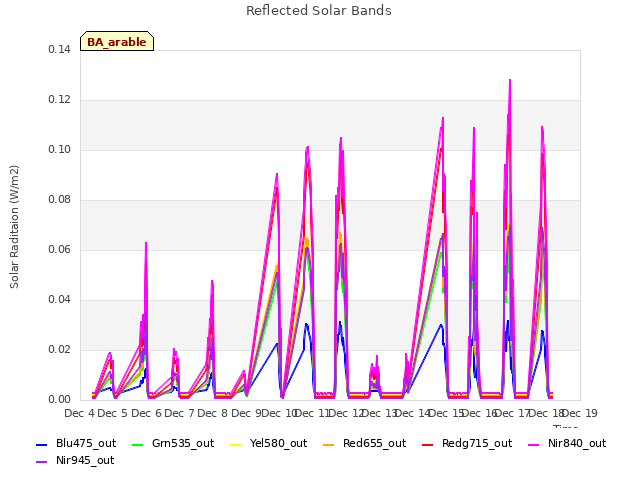This screenshot has height=480, width=640.
Task: Click the green Grn535_out legend color marker
Action: pyautogui.click(x=138, y=444)
